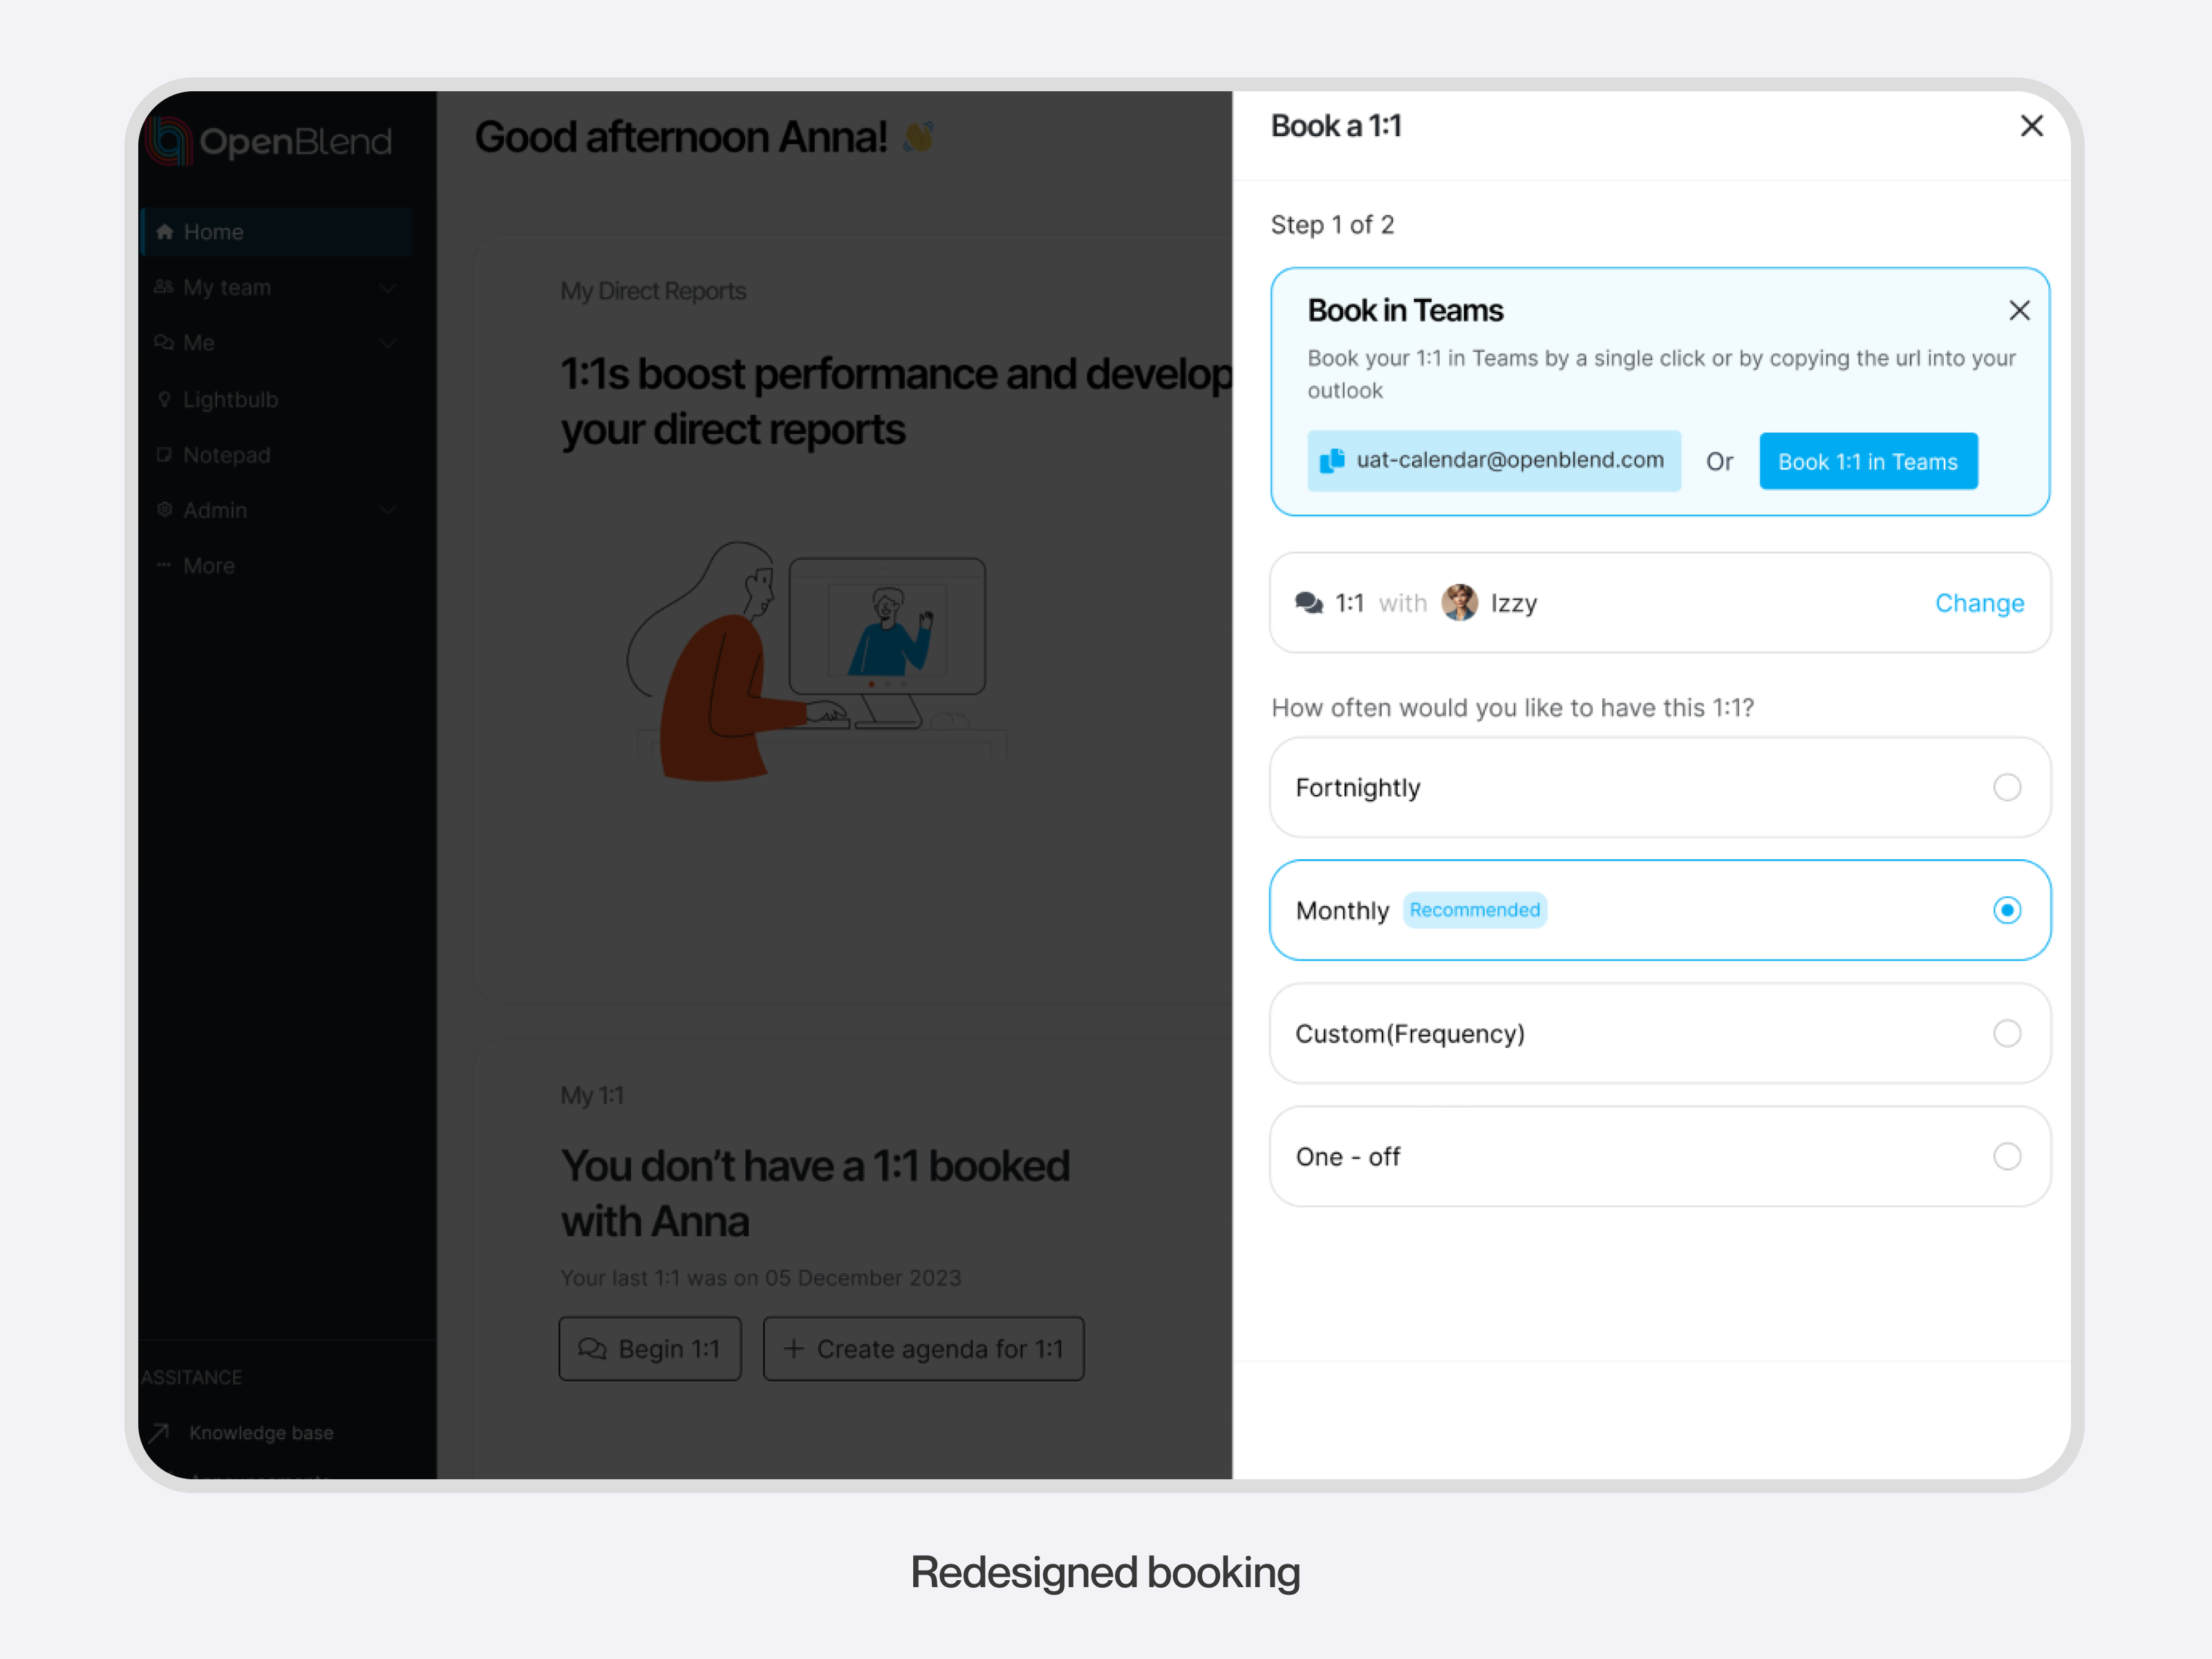The height and width of the screenshot is (1659, 2212).
Task: Open the Knowledge base link
Action: point(261,1433)
